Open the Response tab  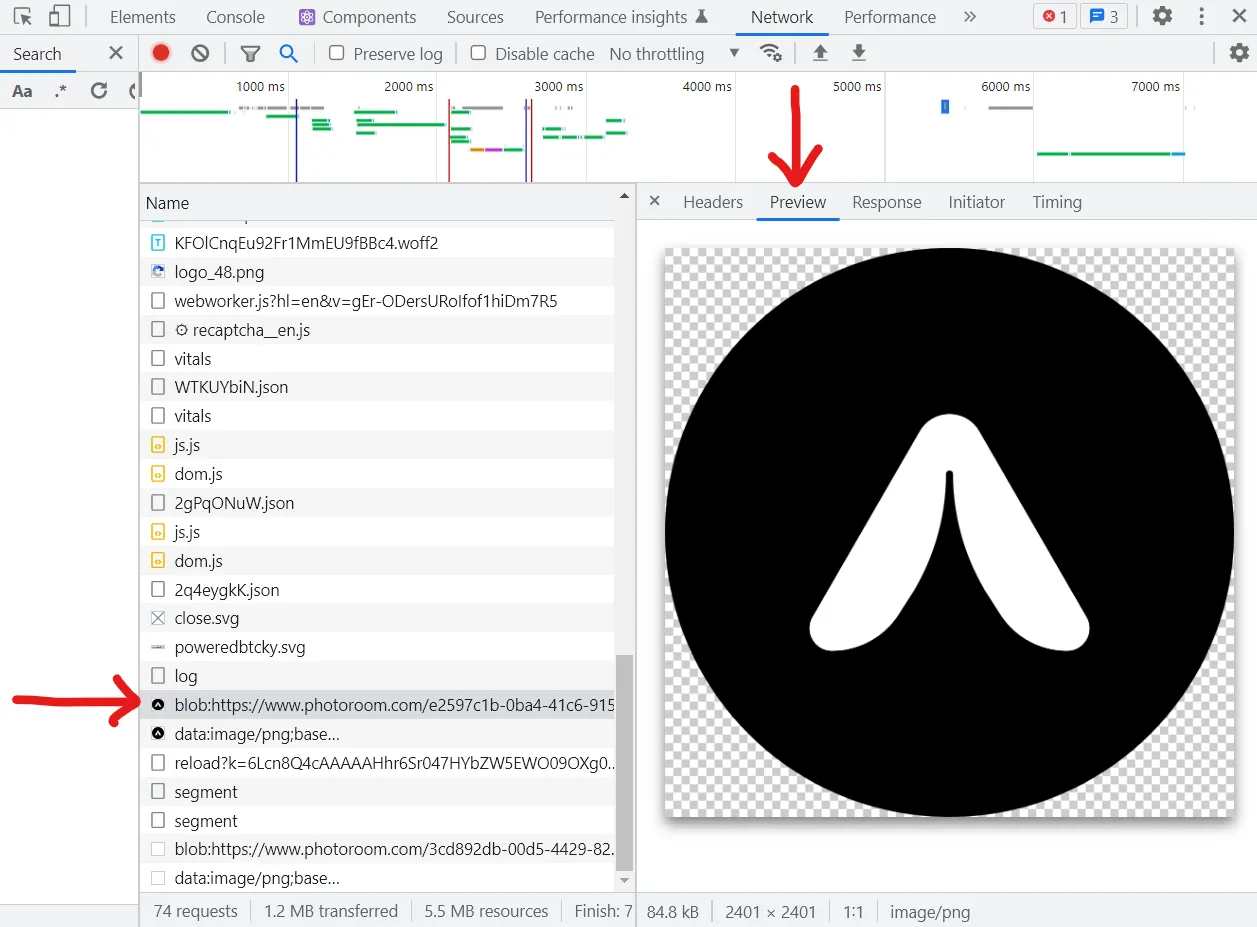tap(887, 202)
